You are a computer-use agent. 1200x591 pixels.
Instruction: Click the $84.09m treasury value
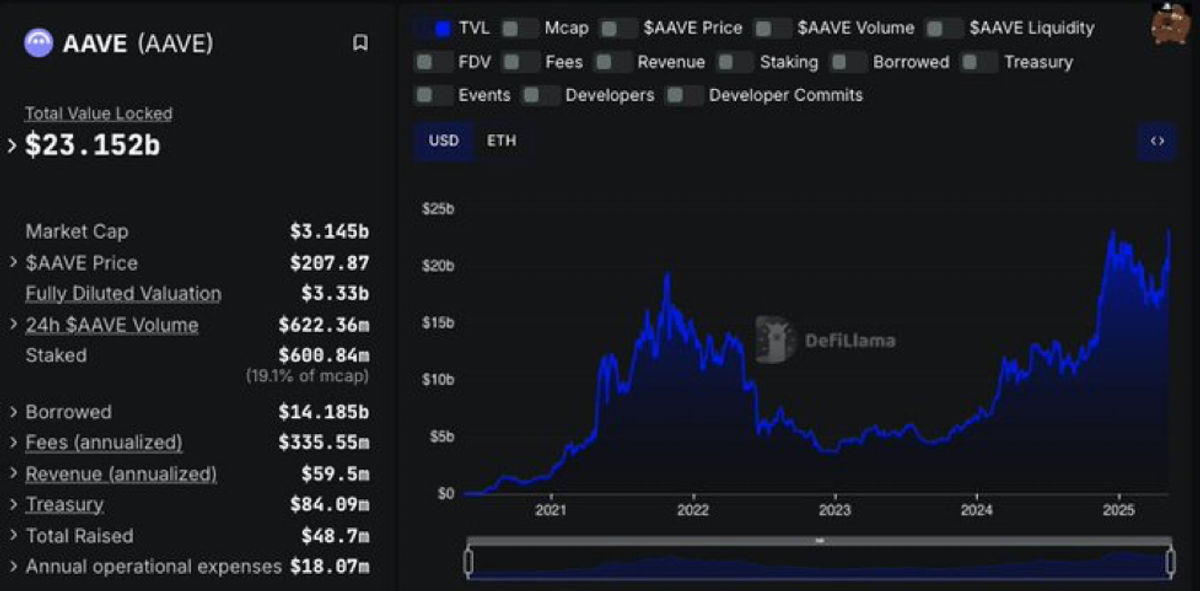click(x=329, y=505)
